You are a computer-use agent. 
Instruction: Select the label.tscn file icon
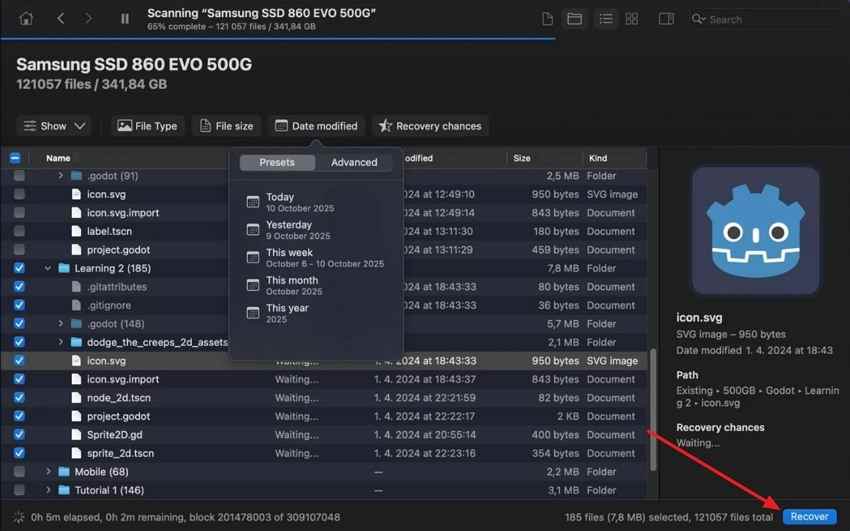tap(76, 231)
